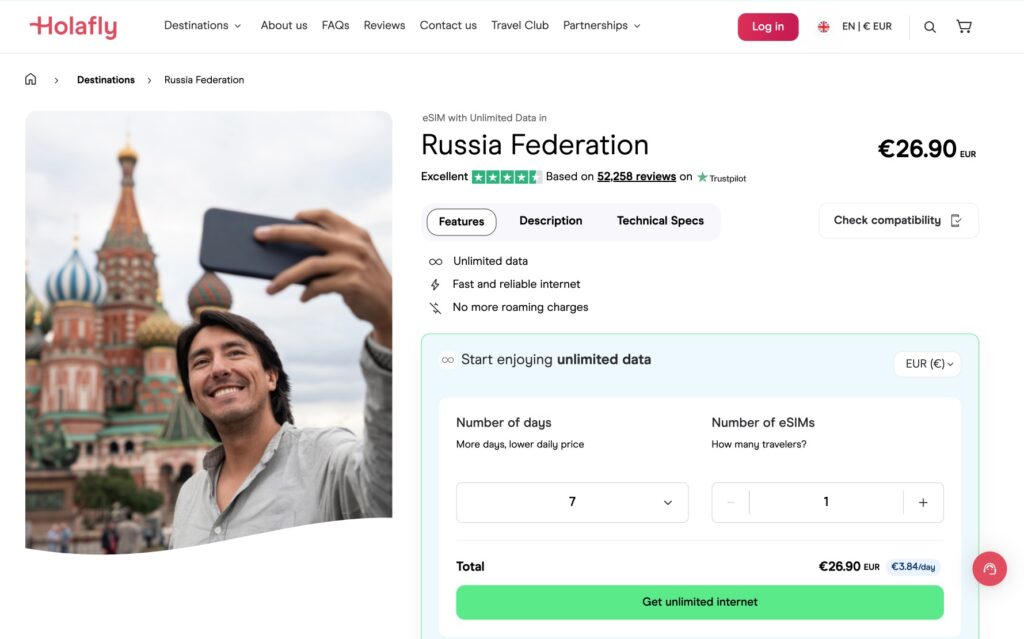Click the Log in button
Viewport: 1024px width, 639px height.
[767, 26]
